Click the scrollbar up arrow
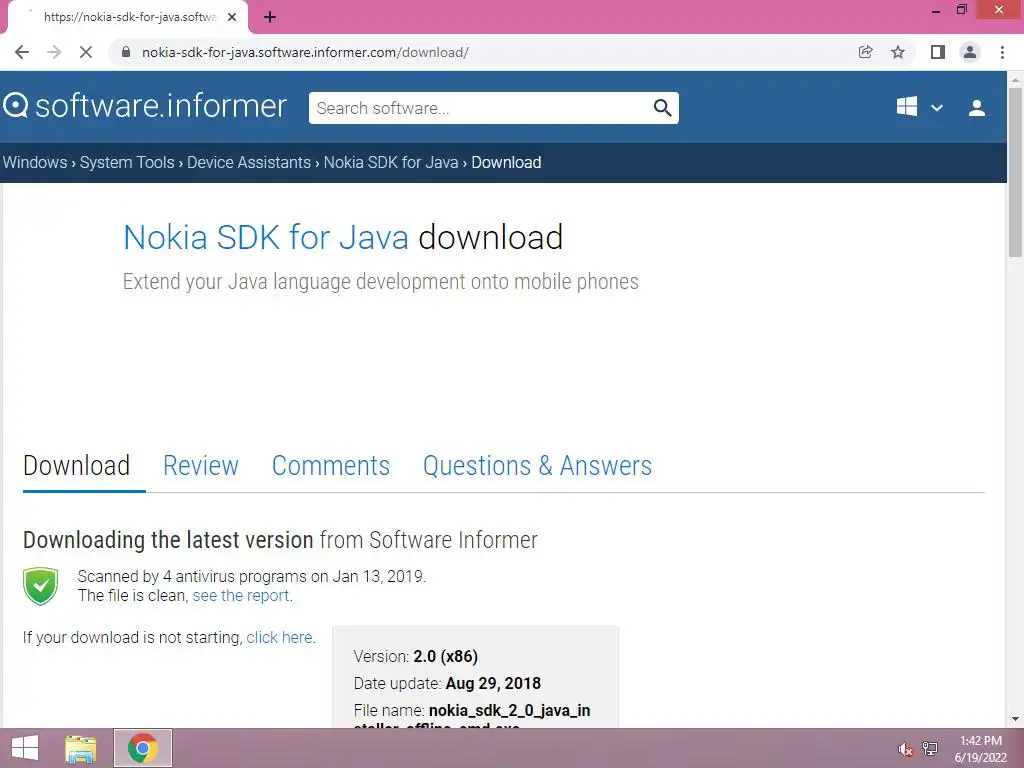Viewport: 1024px width, 768px height. click(x=1015, y=79)
